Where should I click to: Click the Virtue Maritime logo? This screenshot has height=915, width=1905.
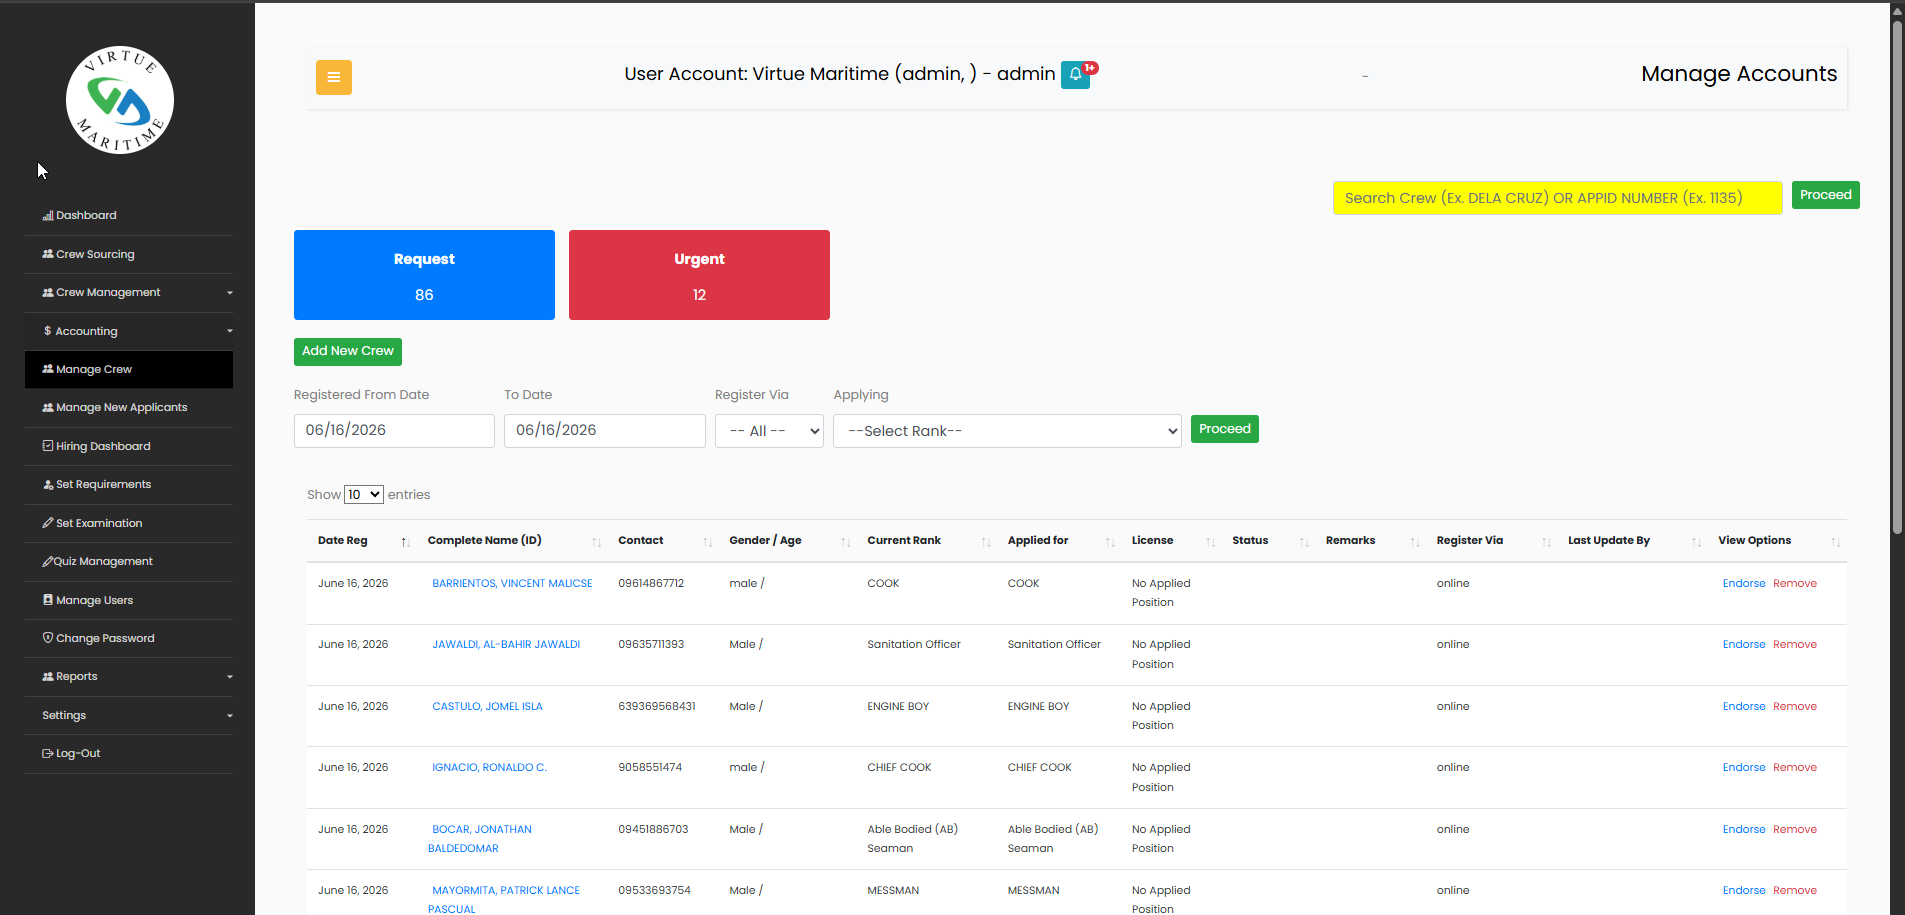pos(120,100)
